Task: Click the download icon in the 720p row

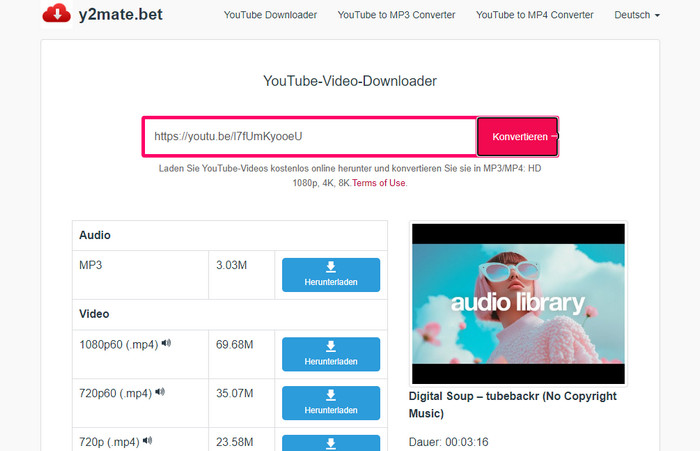Action: pos(331,441)
